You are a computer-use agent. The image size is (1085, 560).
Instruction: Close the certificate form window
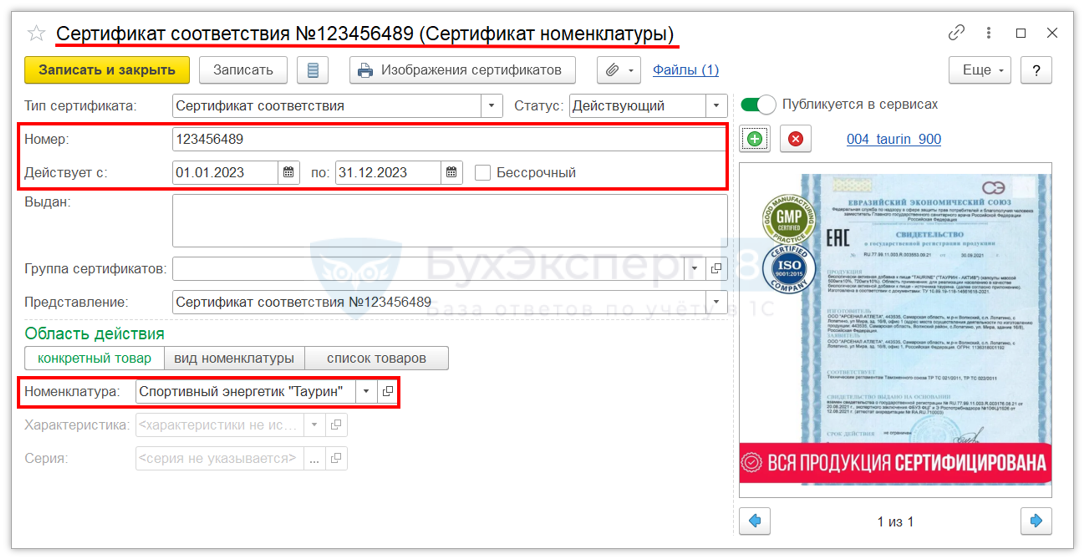coord(1052,33)
